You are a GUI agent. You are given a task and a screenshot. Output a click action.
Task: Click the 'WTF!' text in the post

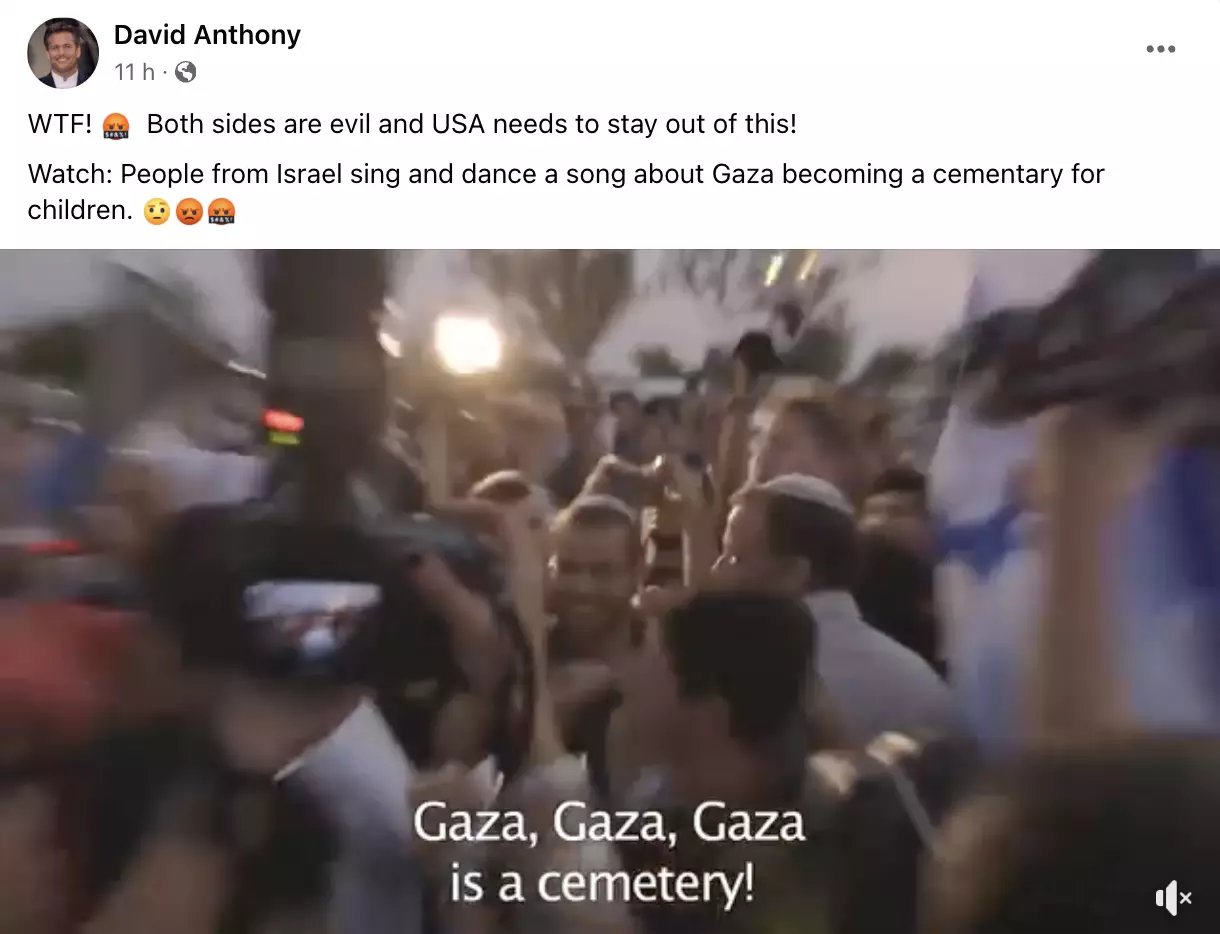pos(61,125)
